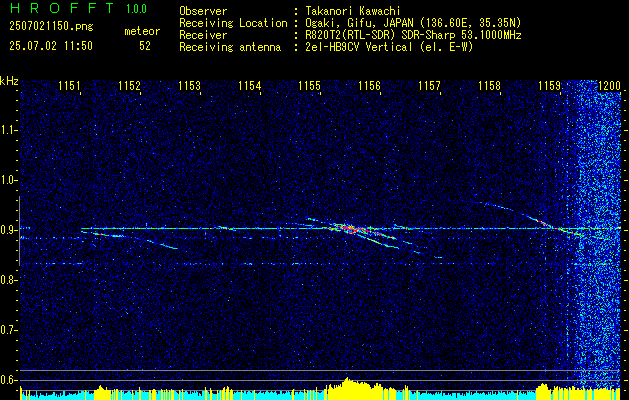
Task: Click the Receiver label
Action: (x=203, y=35)
